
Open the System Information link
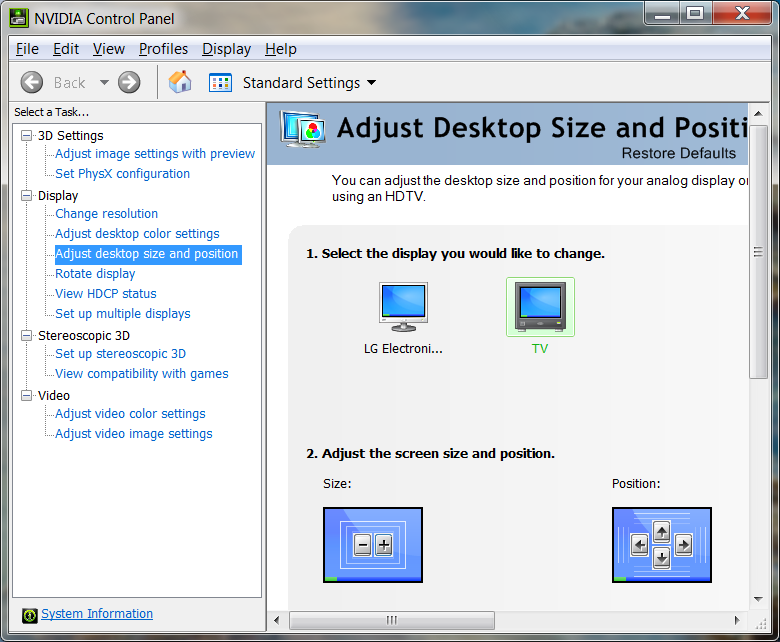tap(97, 614)
